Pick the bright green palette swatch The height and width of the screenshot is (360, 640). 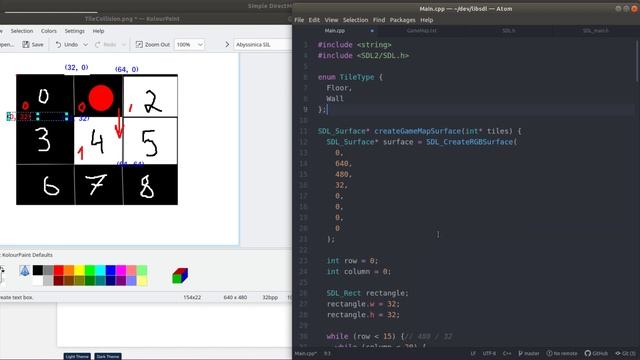pyautogui.click(x=90, y=270)
